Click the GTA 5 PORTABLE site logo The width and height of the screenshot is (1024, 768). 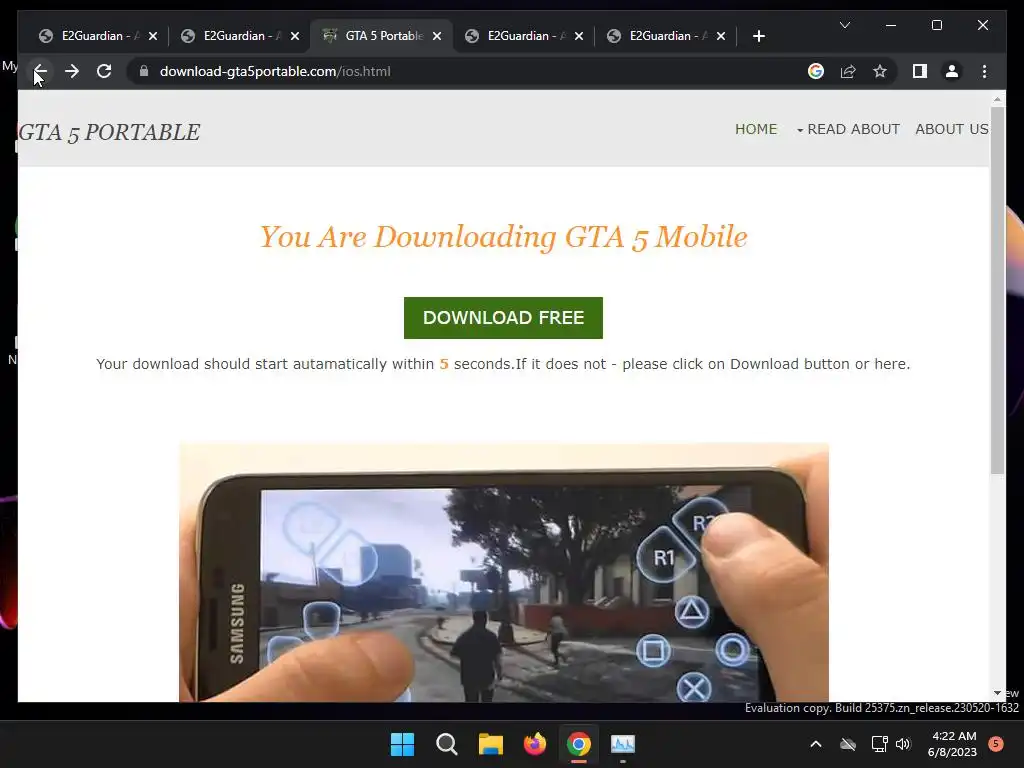109,132
